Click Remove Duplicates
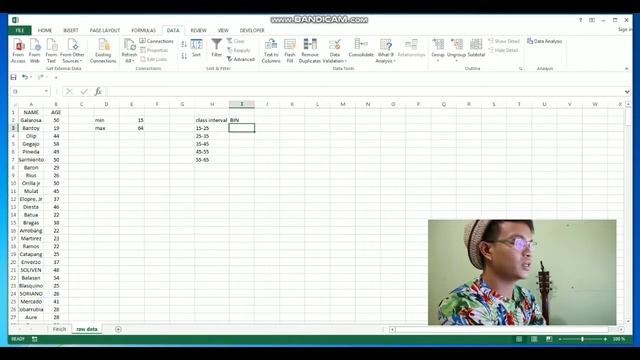This screenshot has width=640, height=360. [x=310, y=51]
